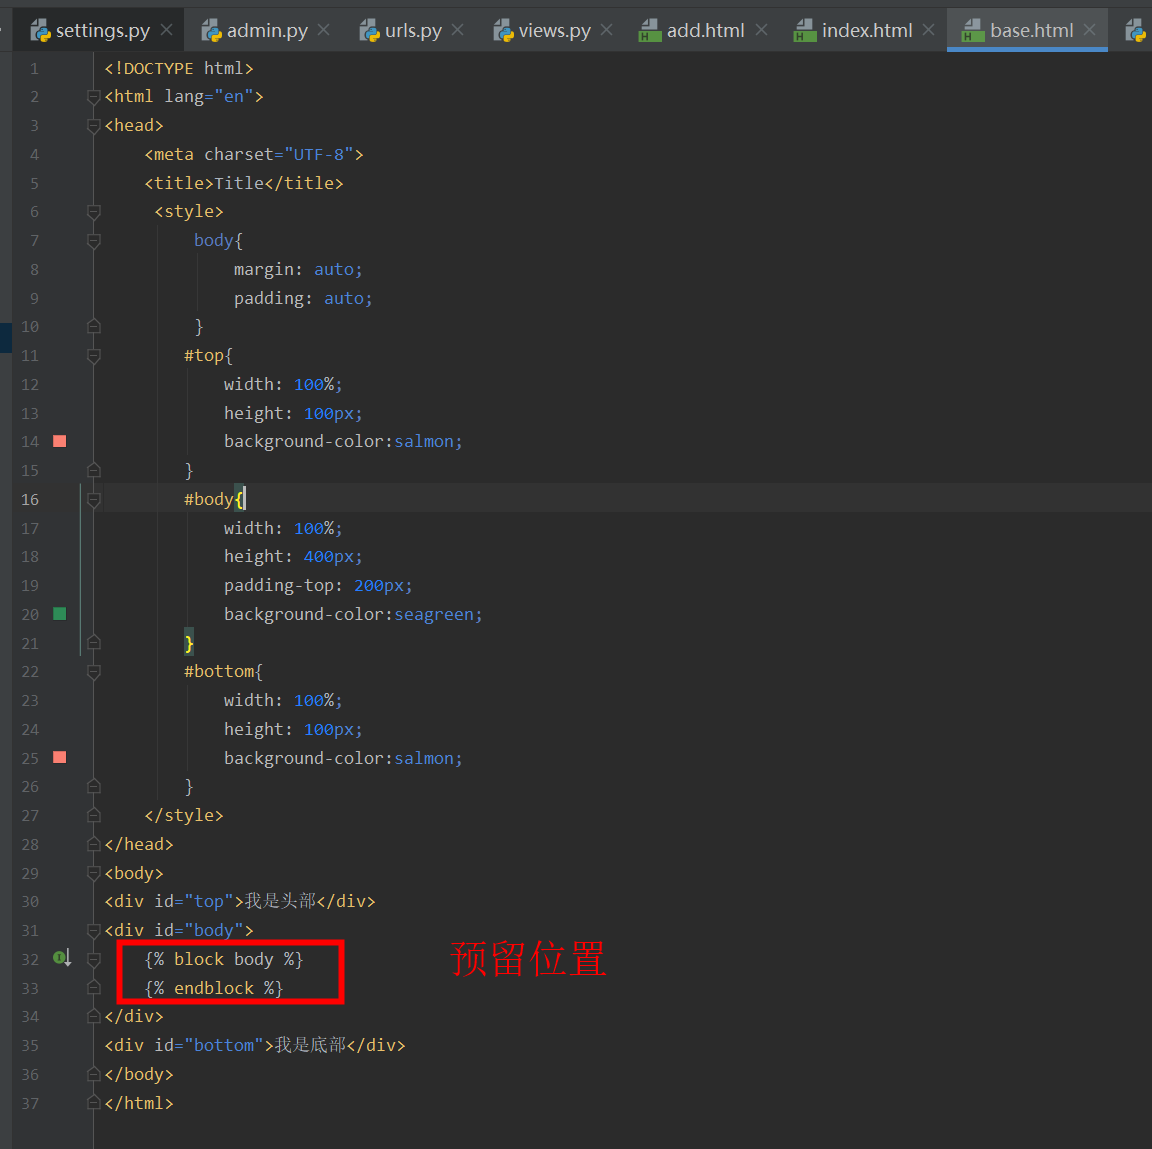The height and width of the screenshot is (1149, 1152).
Task: Collapse the block body template tag fold
Action: point(93,959)
